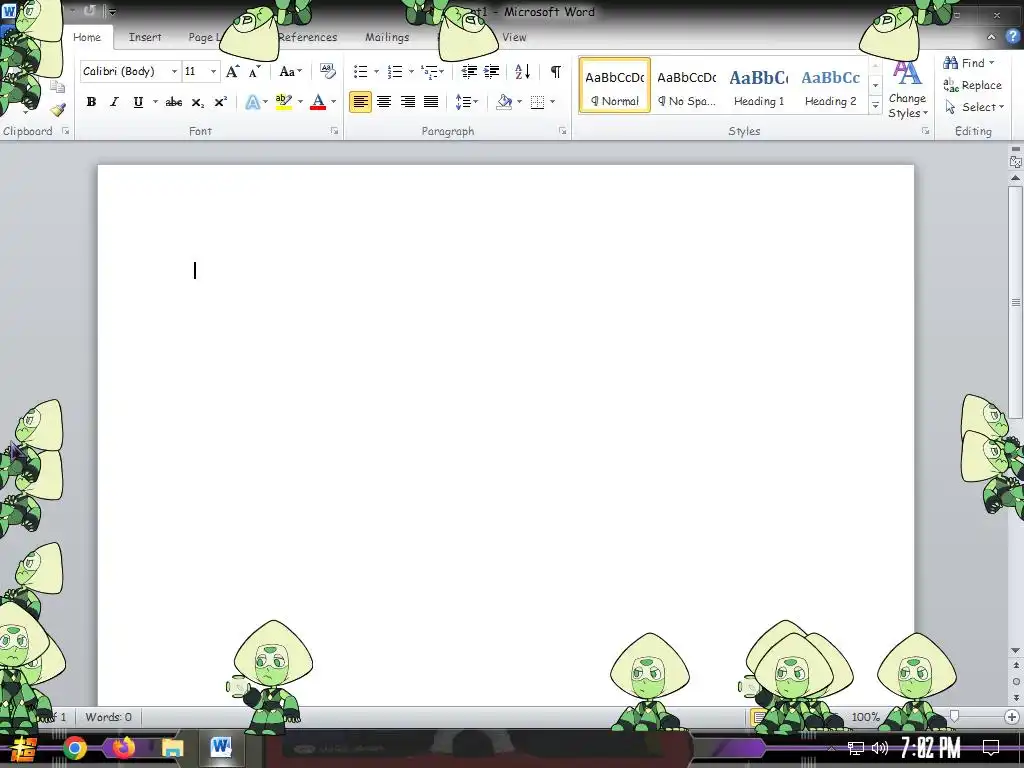Toggle Show/Hide paragraph marks
This screenshot has width=1024, height=768.
(x=556, y=72)
